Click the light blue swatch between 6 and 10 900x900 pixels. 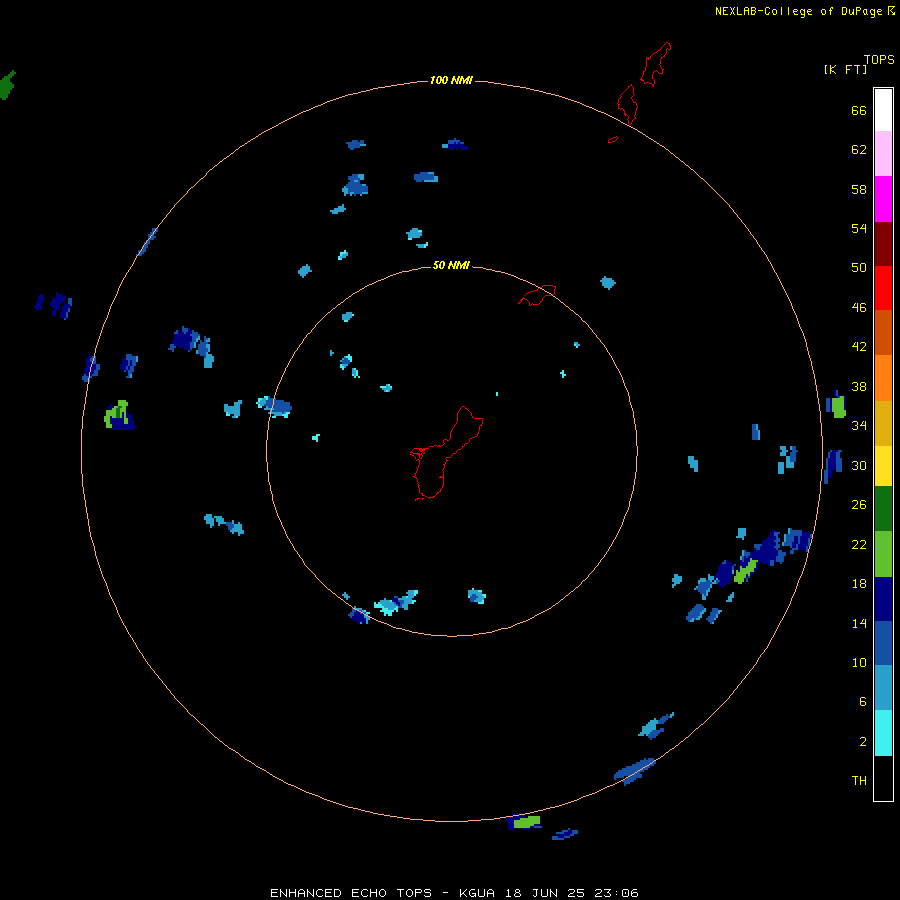coord(883,687)
